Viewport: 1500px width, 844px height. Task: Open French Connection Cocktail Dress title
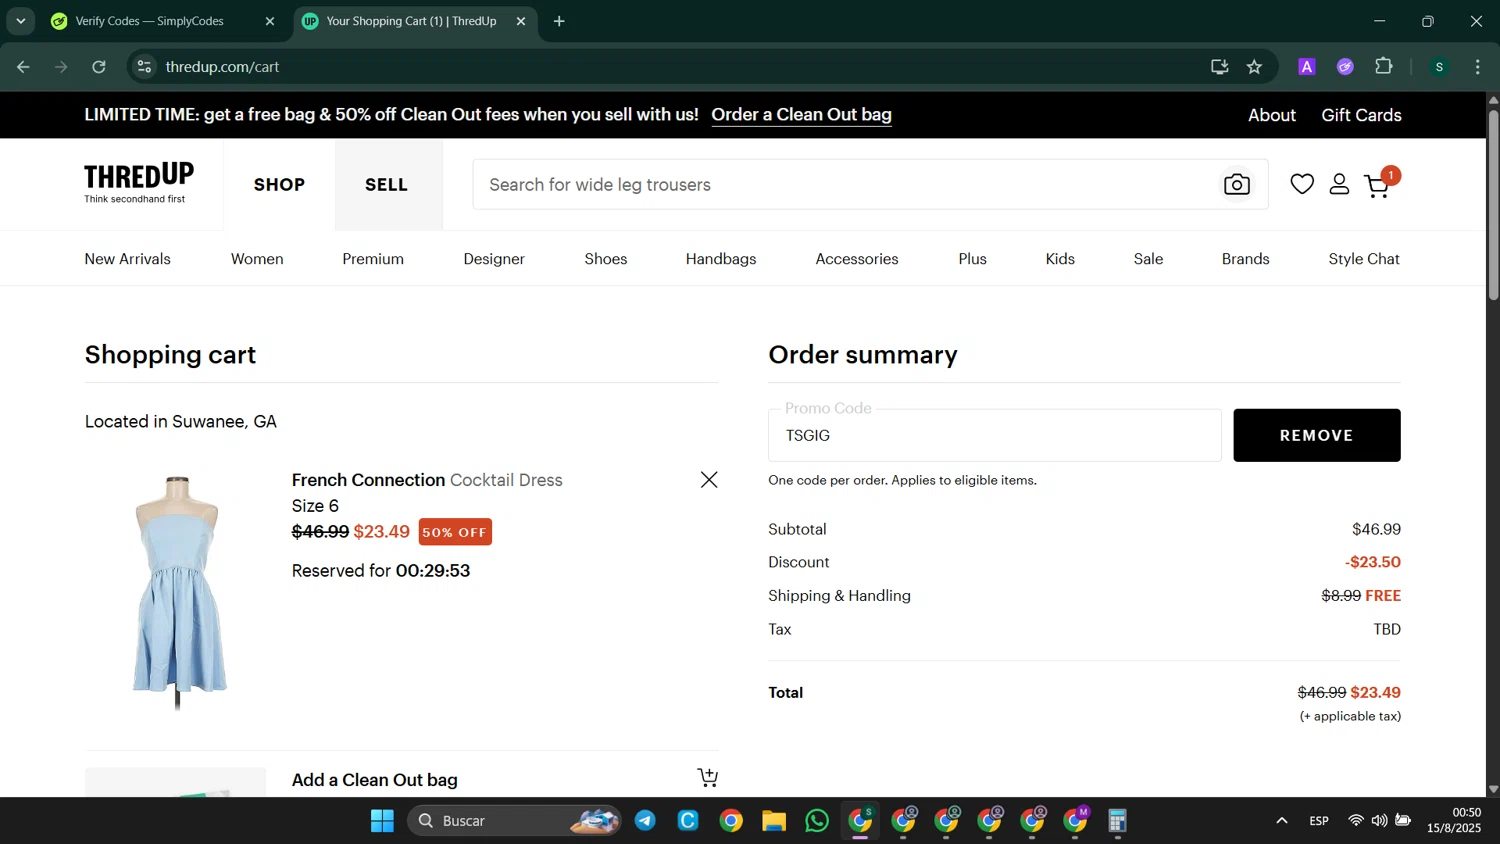(x=427, y=480)
